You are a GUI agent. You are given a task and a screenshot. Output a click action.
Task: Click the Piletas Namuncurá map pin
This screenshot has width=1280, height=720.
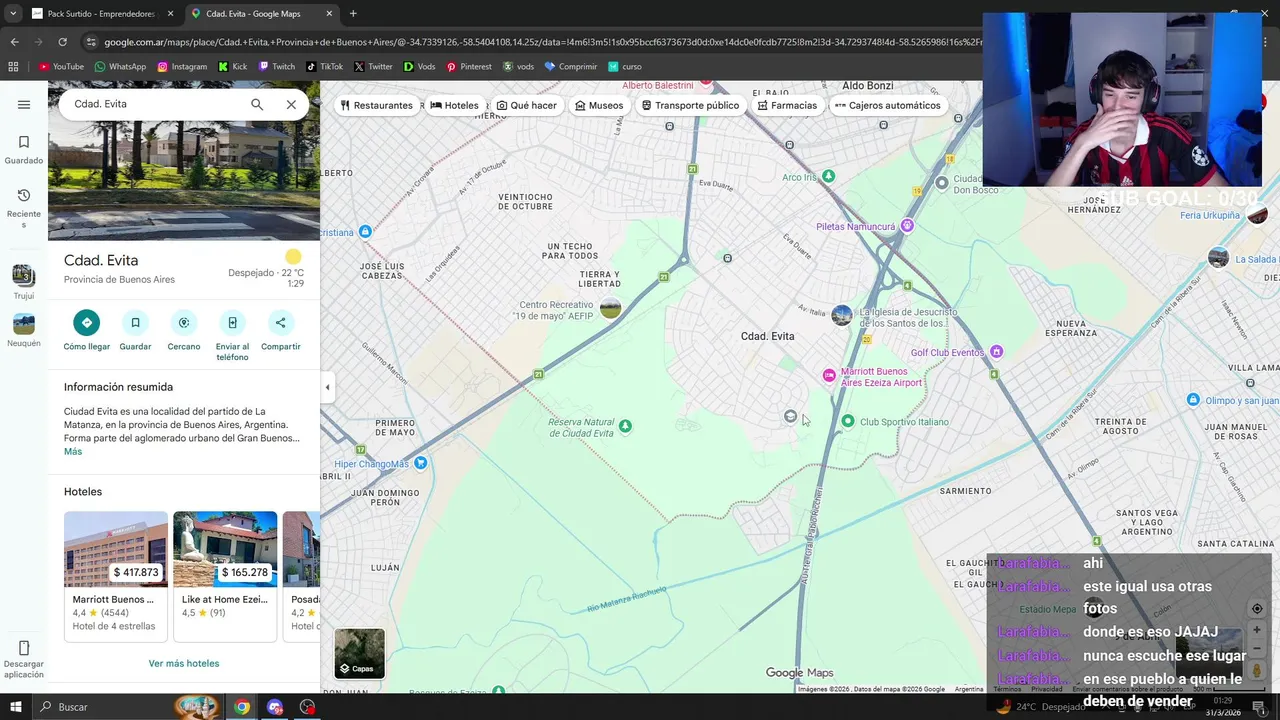pyautogui.click(x=907, y=226)
